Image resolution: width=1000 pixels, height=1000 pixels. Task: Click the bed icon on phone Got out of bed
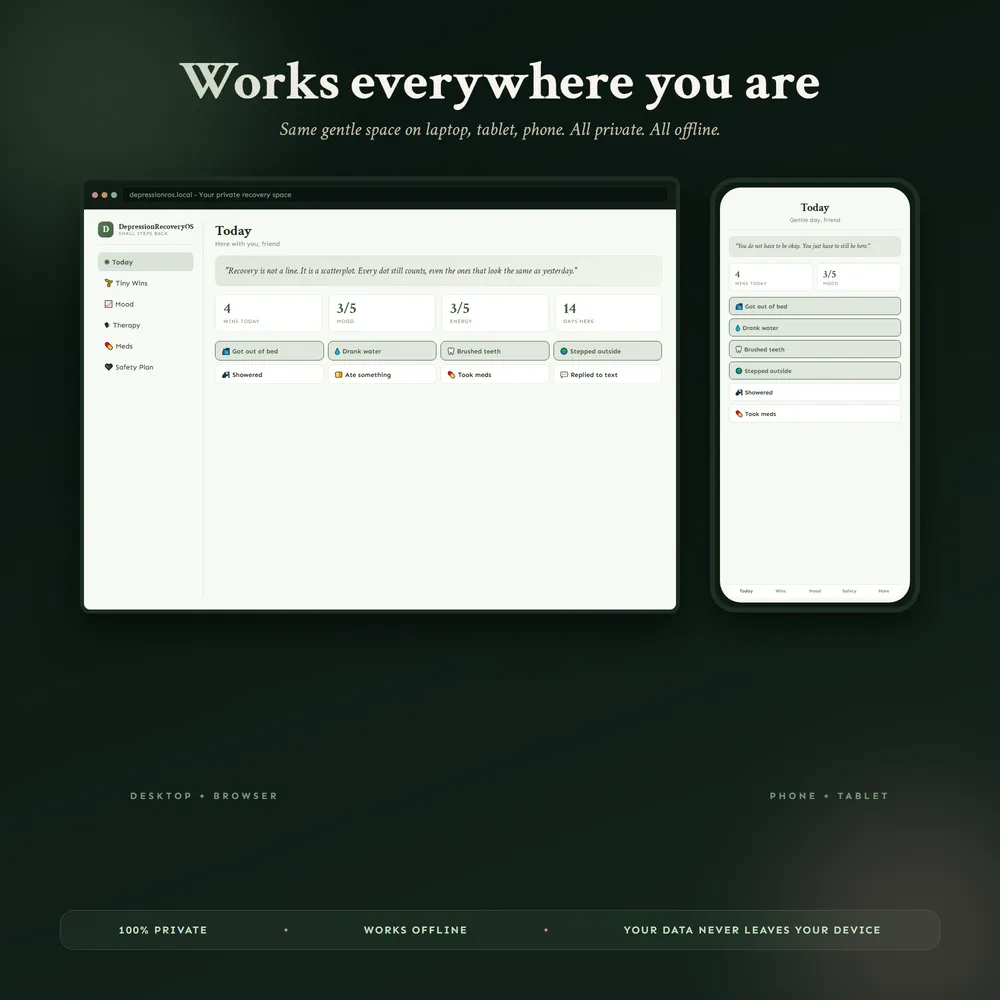click(739, 307)
